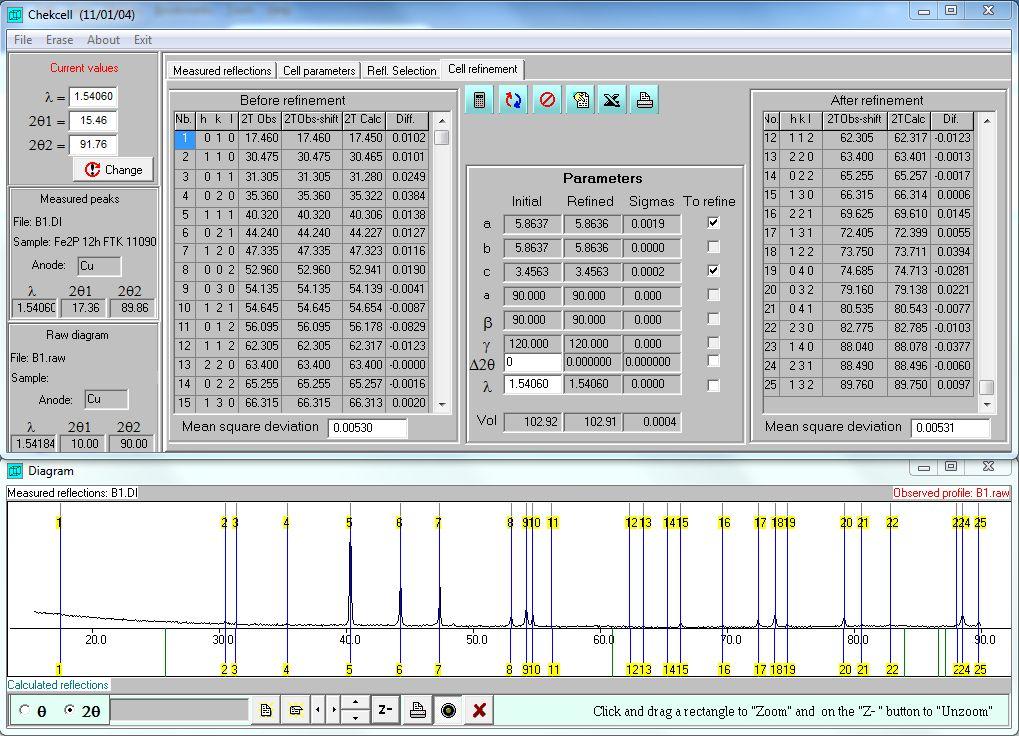
Task: Click the yellow card icon in Diagram toolbar
Action: (296, 710)
